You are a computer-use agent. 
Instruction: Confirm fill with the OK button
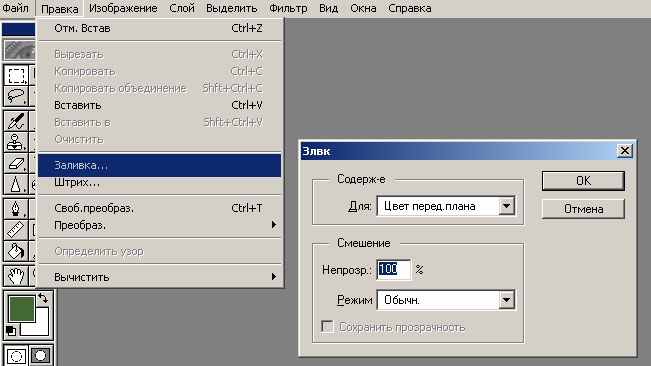click(583, 181)
